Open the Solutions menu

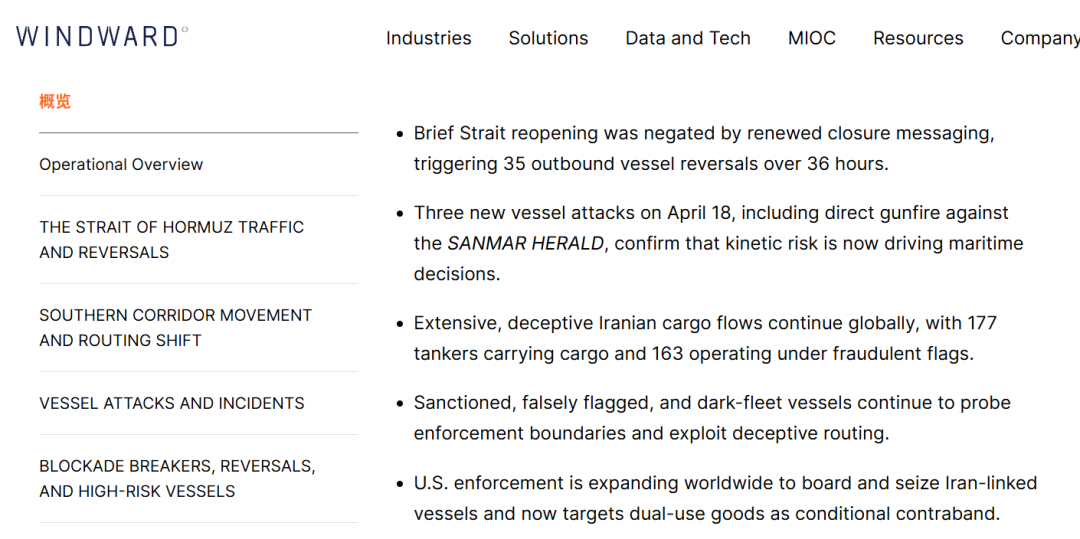pos(548,38)
